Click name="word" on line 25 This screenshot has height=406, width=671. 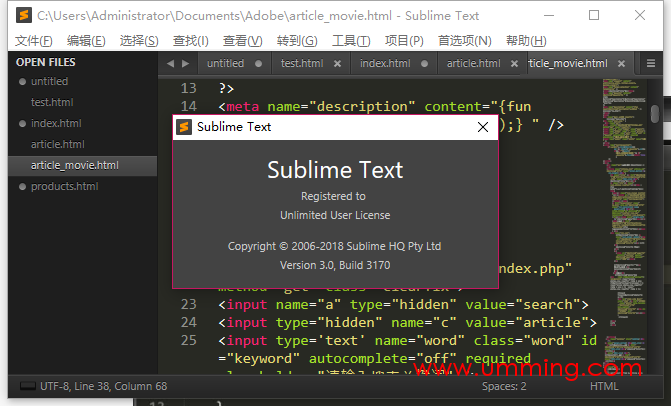419,341
